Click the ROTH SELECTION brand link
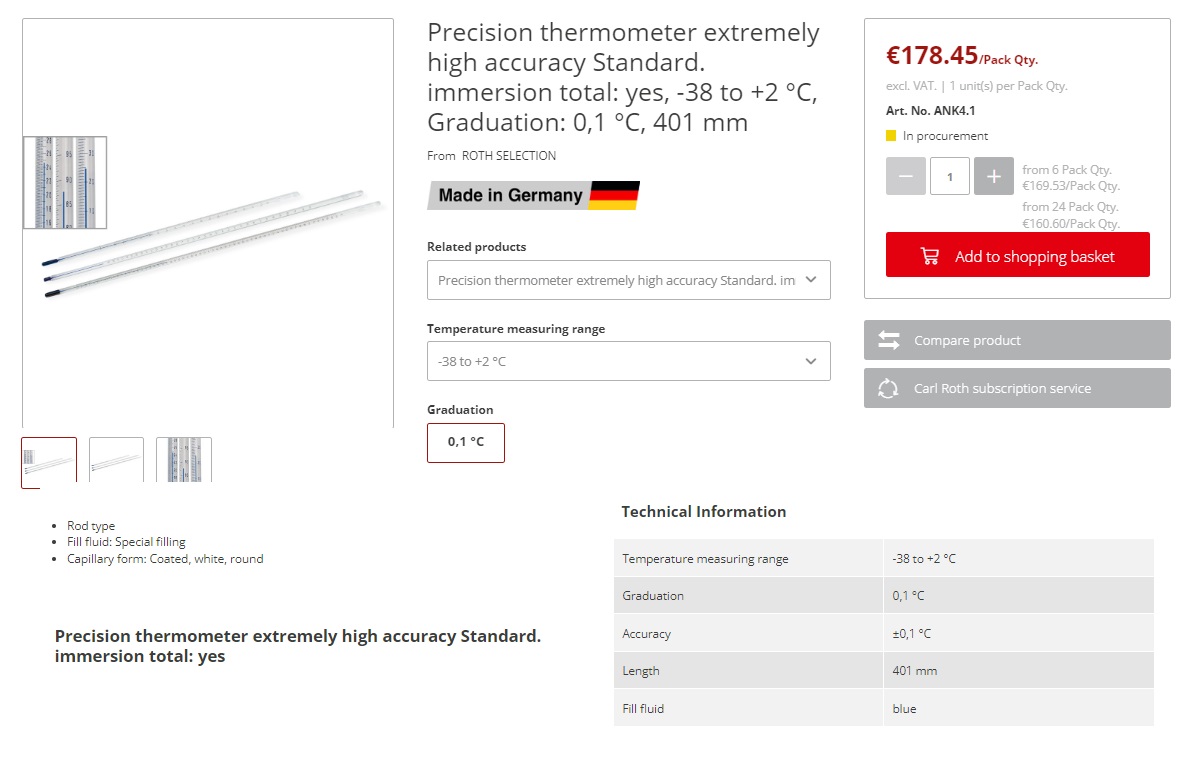The height and width of the screenshot is (767, 1181). coord(509,156)
